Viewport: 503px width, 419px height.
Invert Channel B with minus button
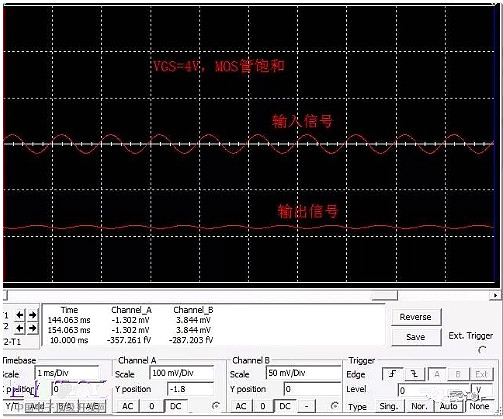coord(306,406)
